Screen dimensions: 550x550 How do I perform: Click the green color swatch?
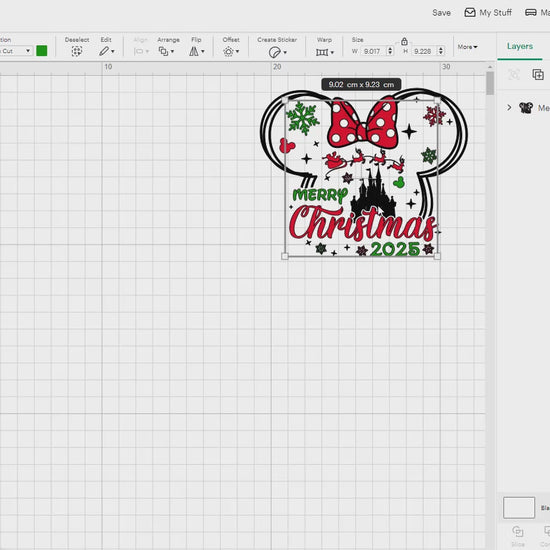(x=42, y=51)
